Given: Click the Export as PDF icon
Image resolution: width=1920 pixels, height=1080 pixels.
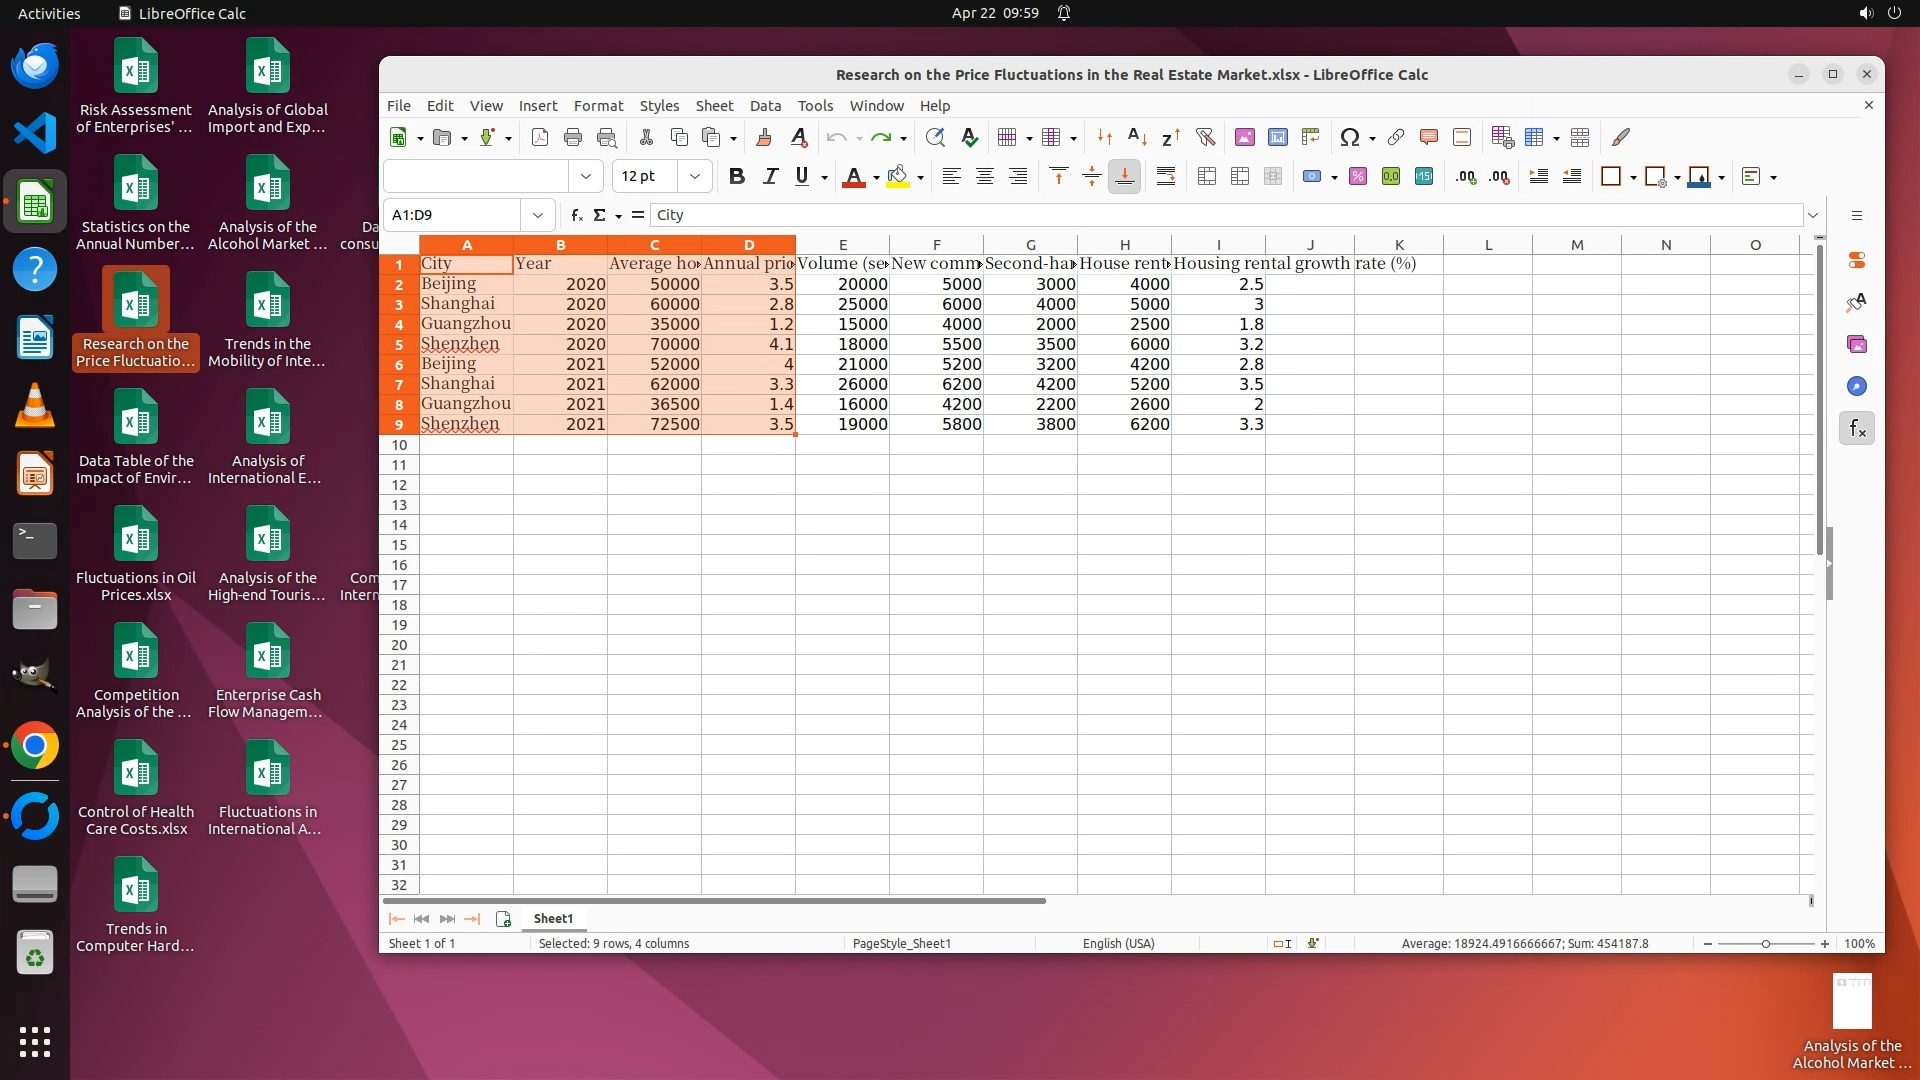Looking at the screenshot, I should pos(540,138).
